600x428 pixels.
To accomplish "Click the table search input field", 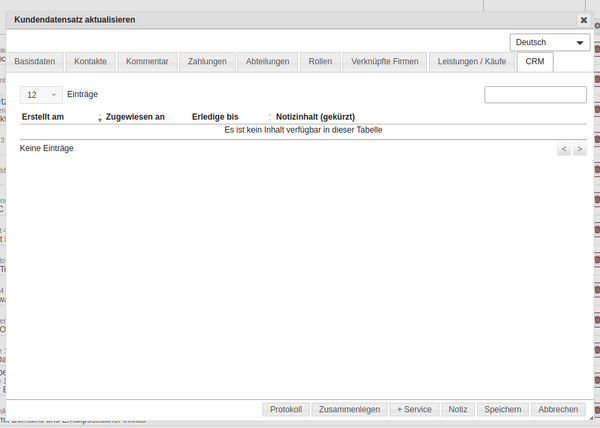I will pos(535,94).
